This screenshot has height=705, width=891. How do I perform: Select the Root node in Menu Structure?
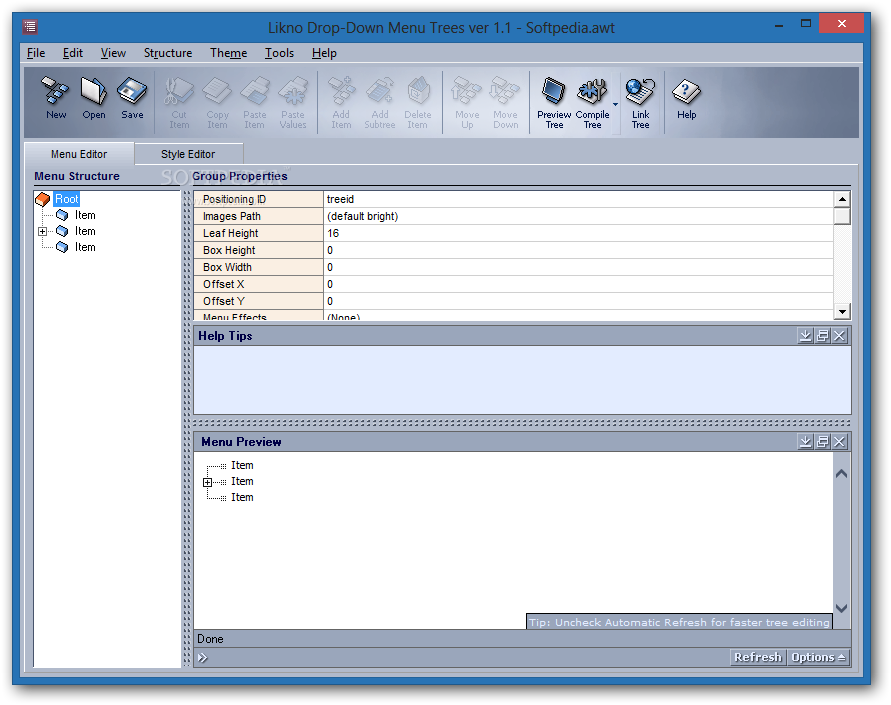click(66, 199)
